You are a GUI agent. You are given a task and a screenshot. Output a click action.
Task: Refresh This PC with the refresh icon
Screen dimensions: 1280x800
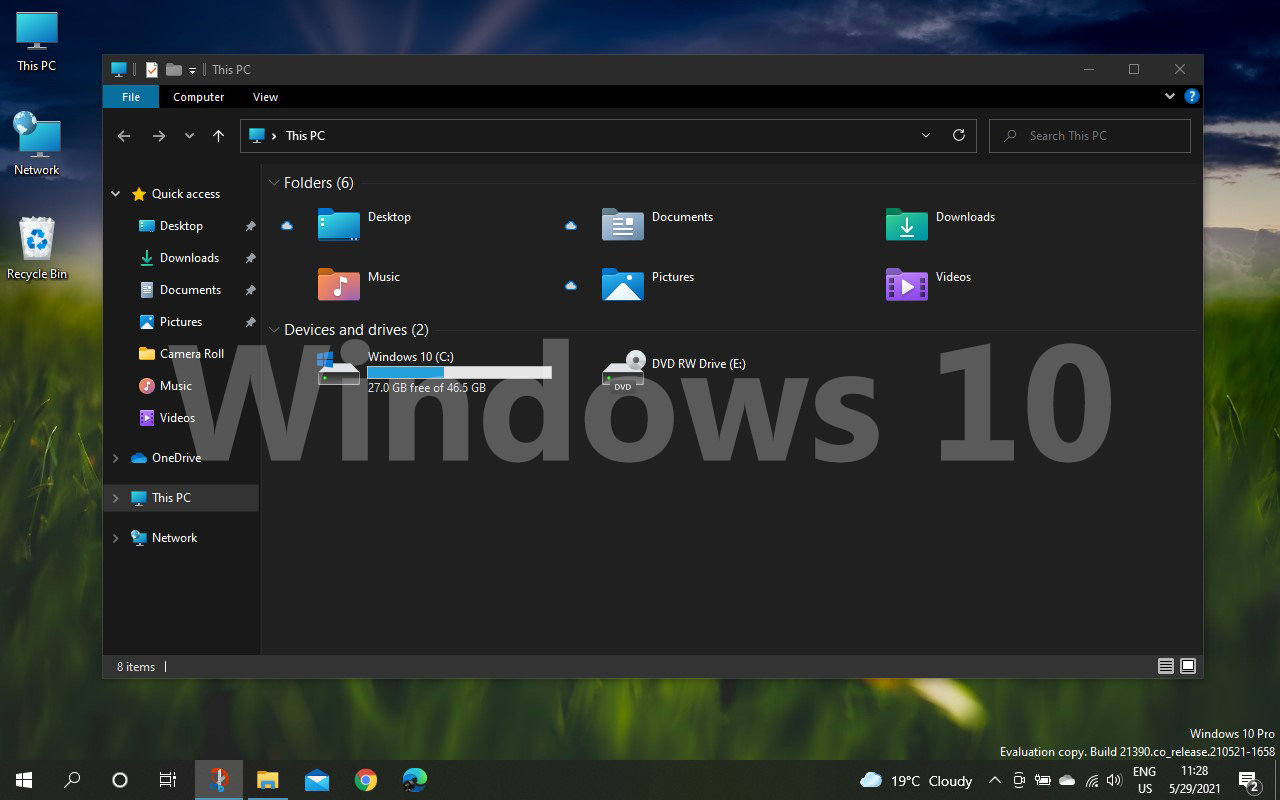[x=958, y=135]
